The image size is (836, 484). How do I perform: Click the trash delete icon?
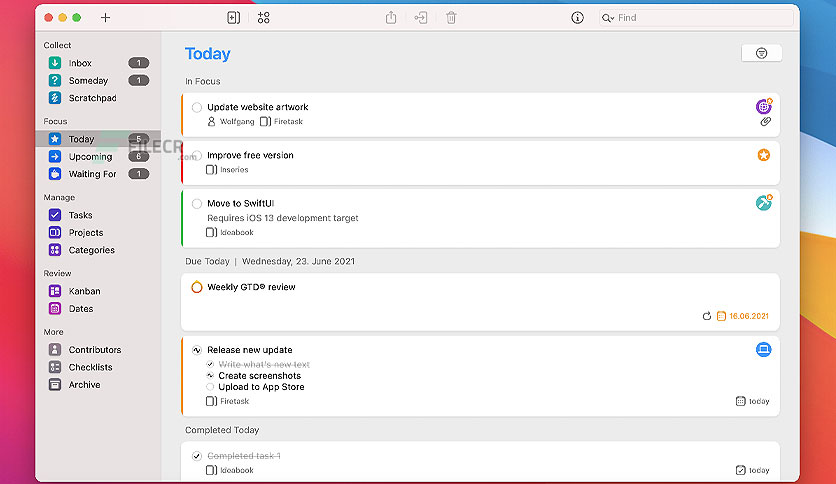451,18
